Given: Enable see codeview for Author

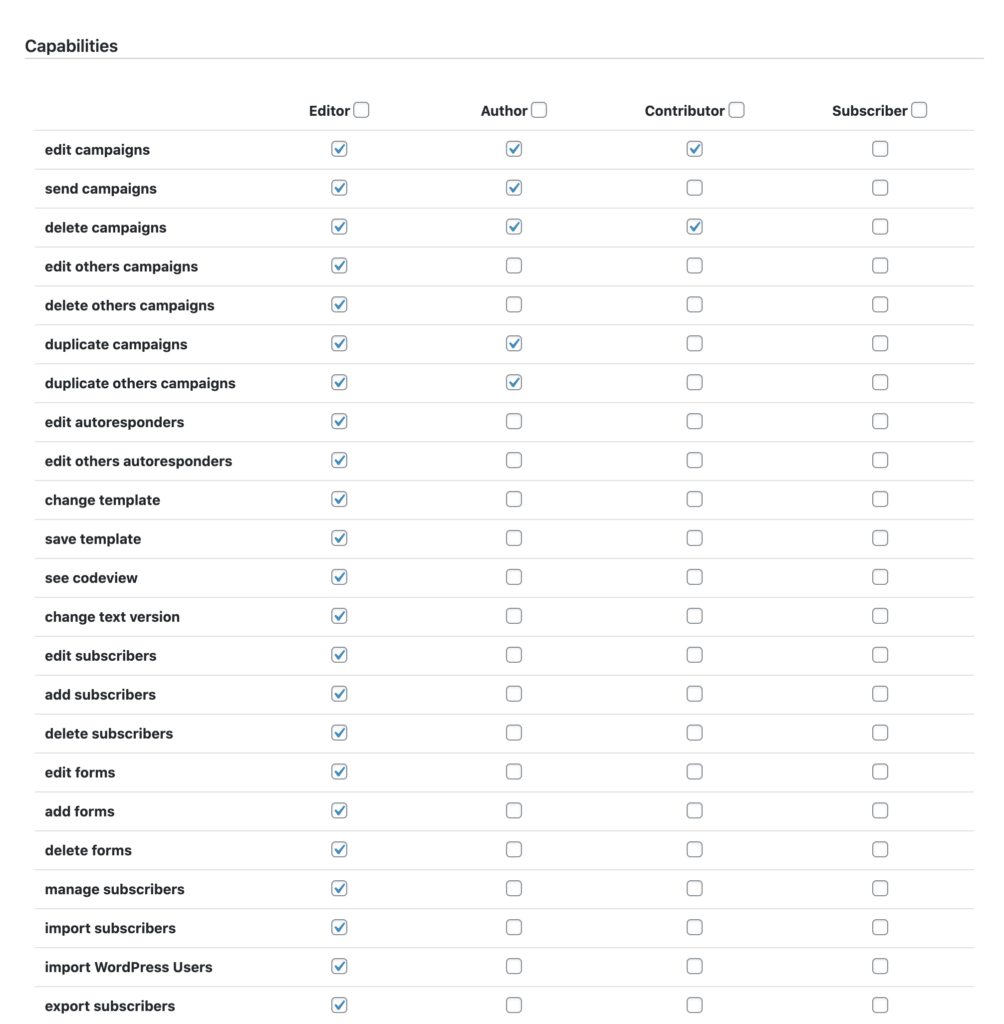Looking at the screenshot, I should click(514, 577).
